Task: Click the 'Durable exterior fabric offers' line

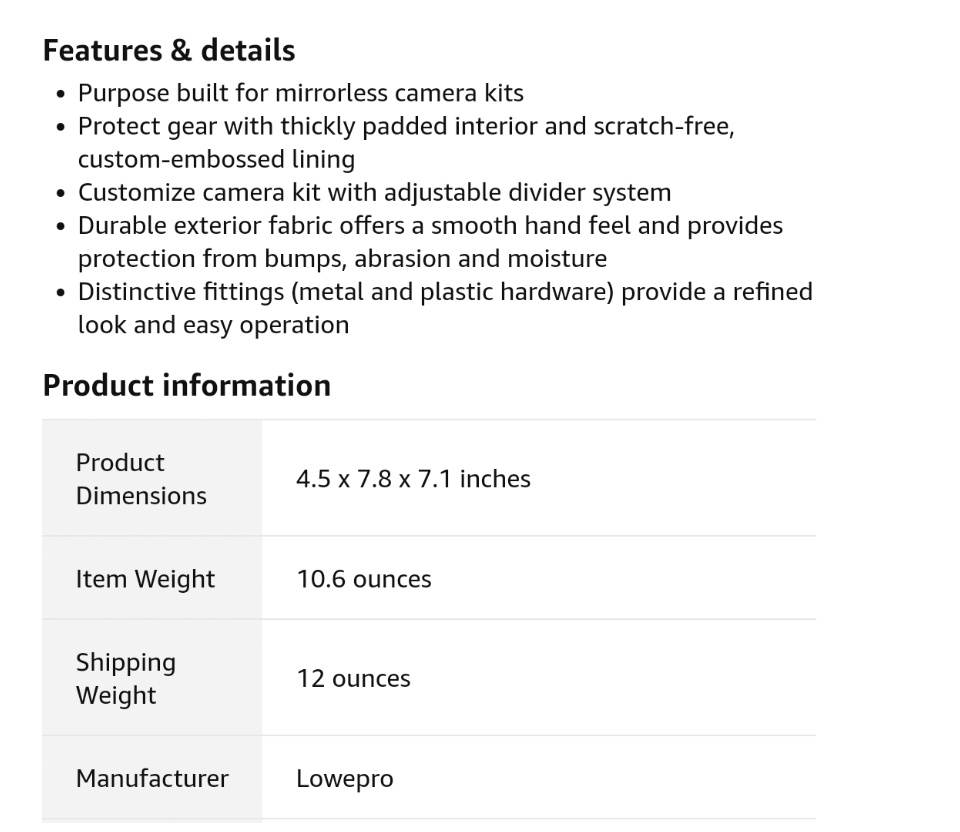Action: point(430,225)
